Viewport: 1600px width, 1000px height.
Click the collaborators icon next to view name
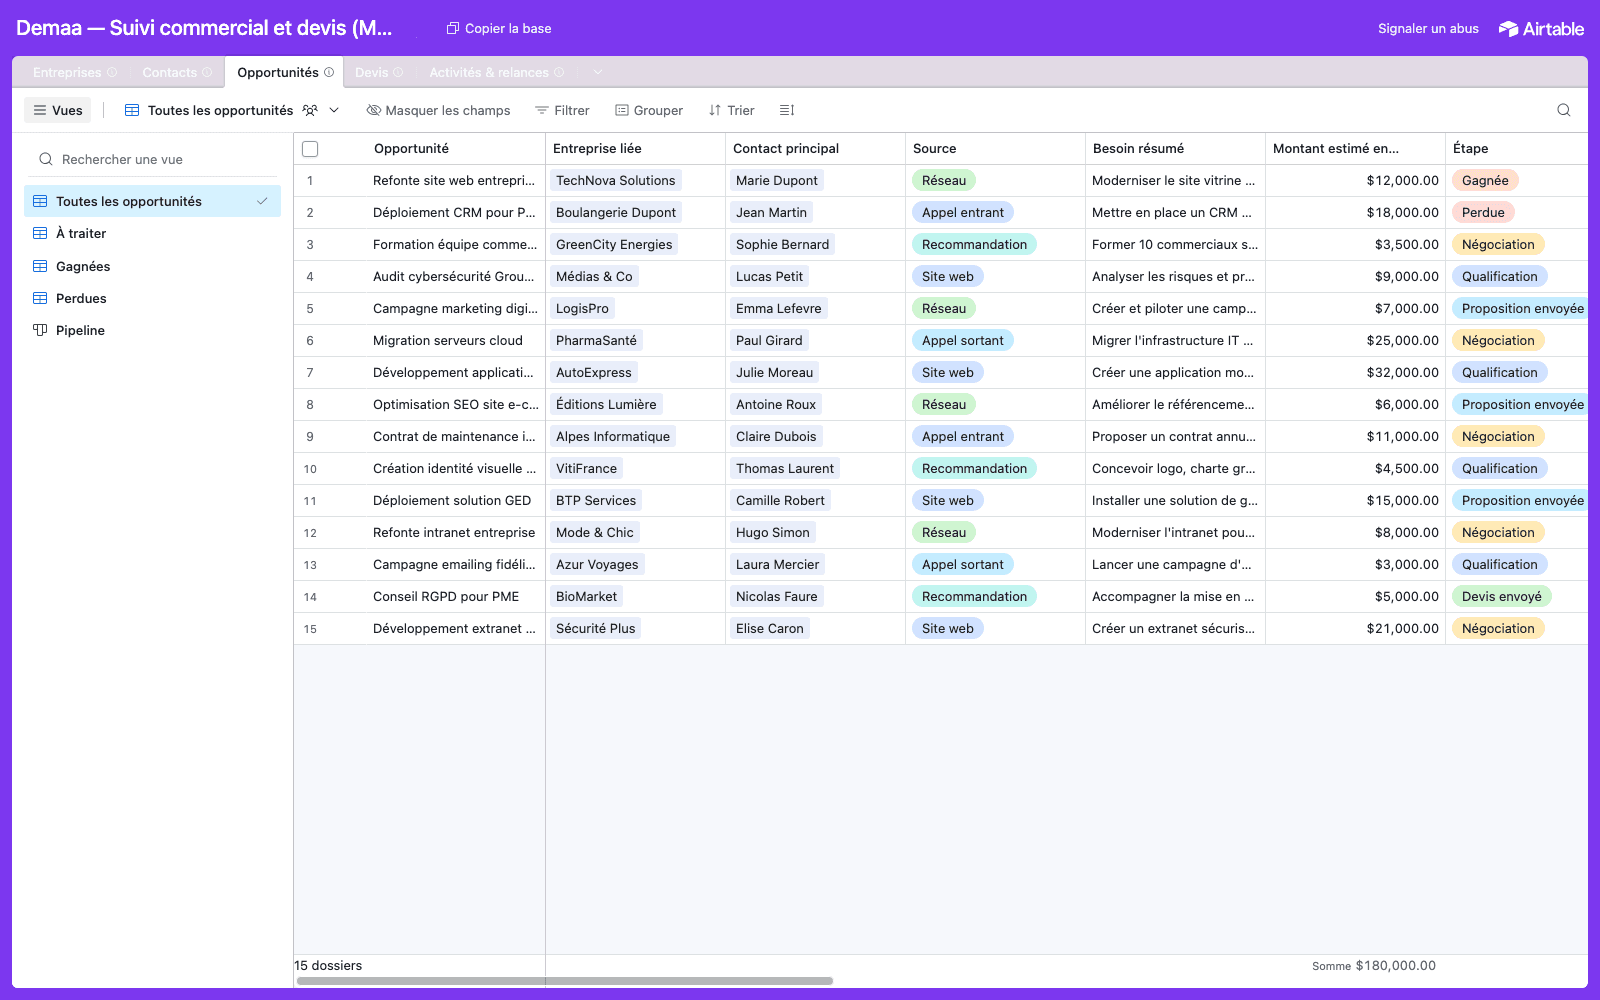pos(310,110)
